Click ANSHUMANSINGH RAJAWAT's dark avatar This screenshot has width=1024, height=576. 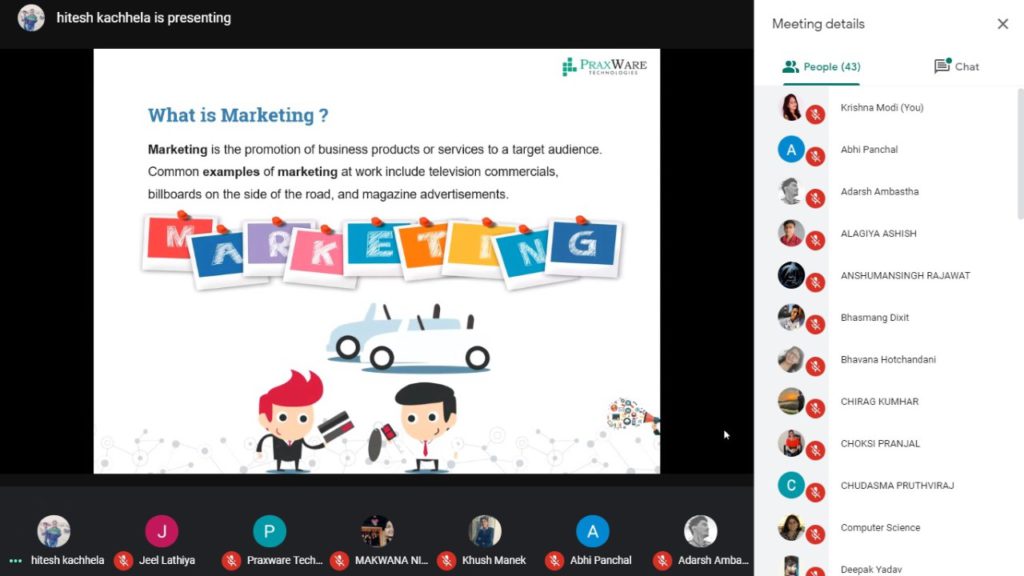coord(791,276)
